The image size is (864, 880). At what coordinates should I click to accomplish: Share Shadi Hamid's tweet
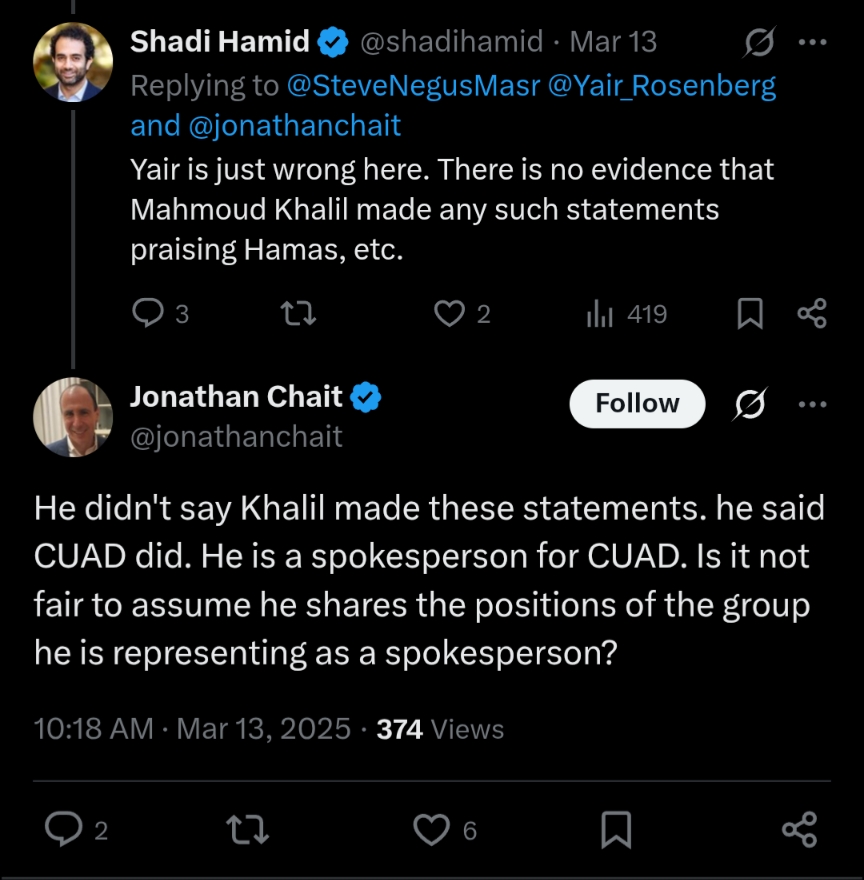tap(812, 314)
